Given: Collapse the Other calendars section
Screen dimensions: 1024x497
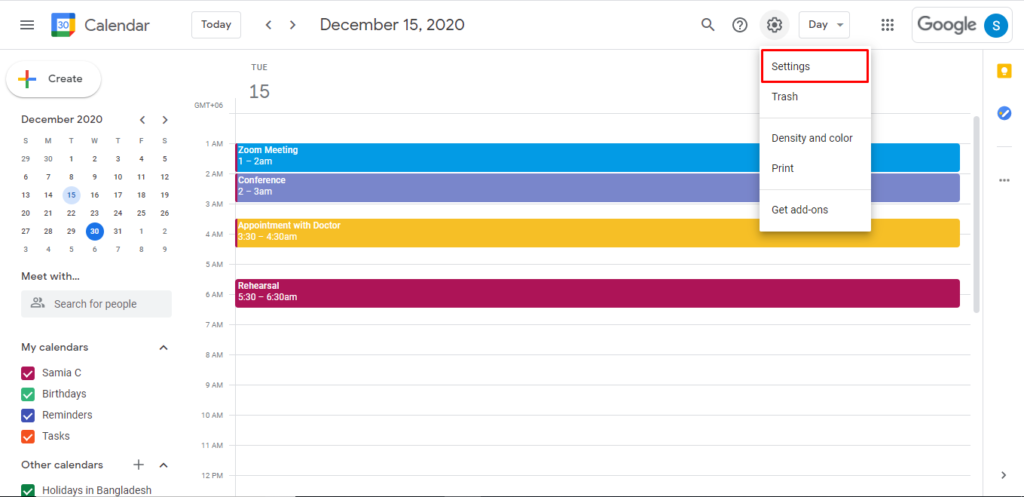Looking at the screenshot, I should pos(163,465).
